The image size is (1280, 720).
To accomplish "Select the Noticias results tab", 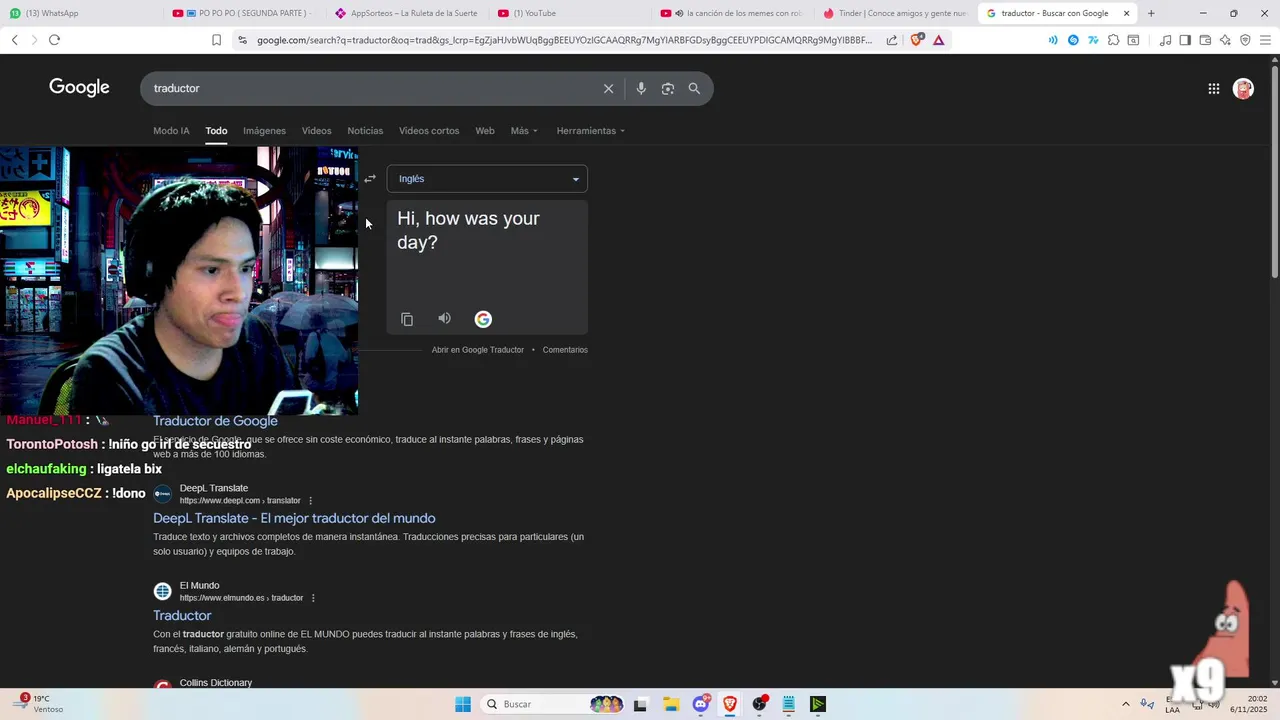I will [365, 131].
